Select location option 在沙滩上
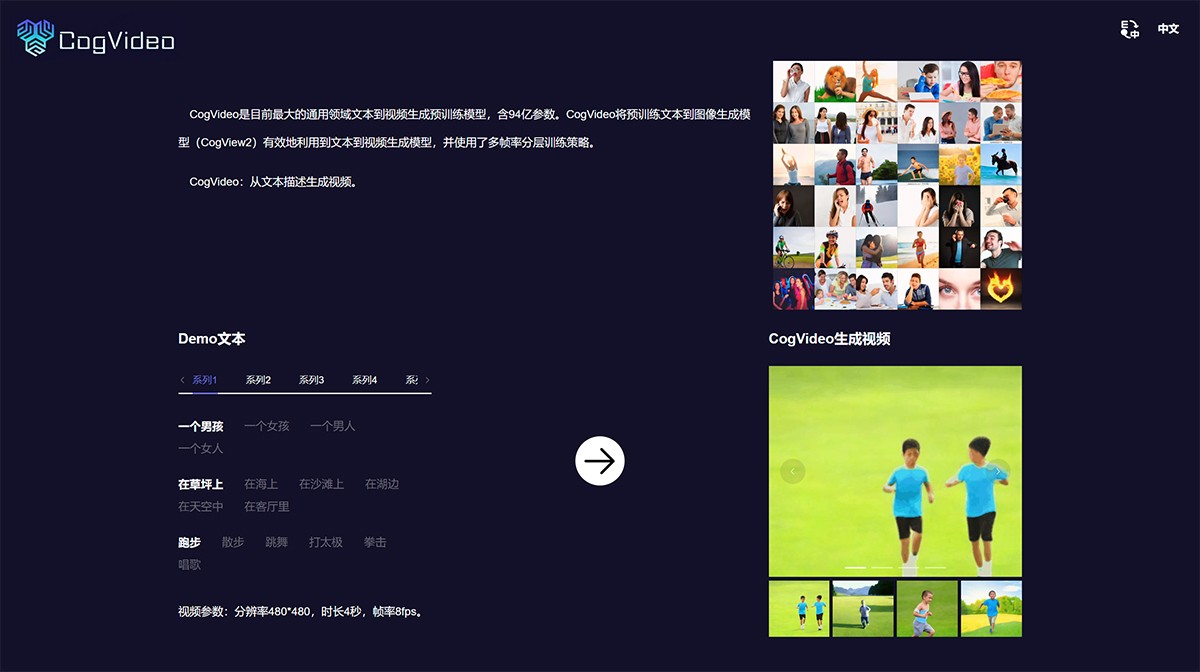This screenshot has height=672, width=1200. pyautogui.click(x=321, y=484)
